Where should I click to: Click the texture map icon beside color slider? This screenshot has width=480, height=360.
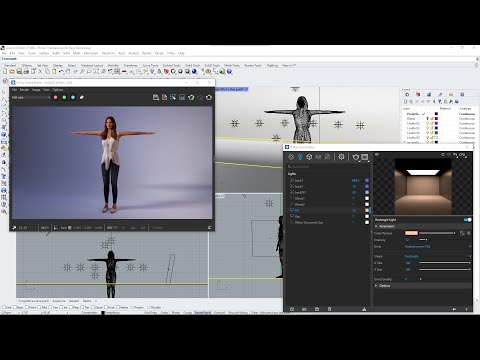coord(462,233)
